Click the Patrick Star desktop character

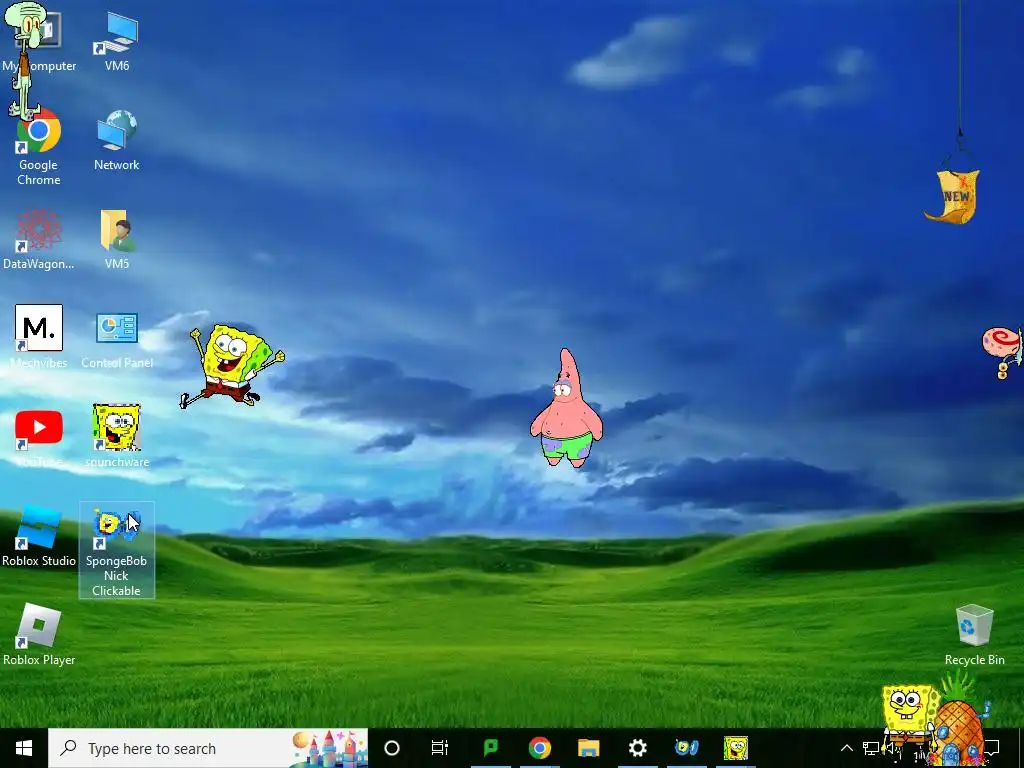click(566, 409)
